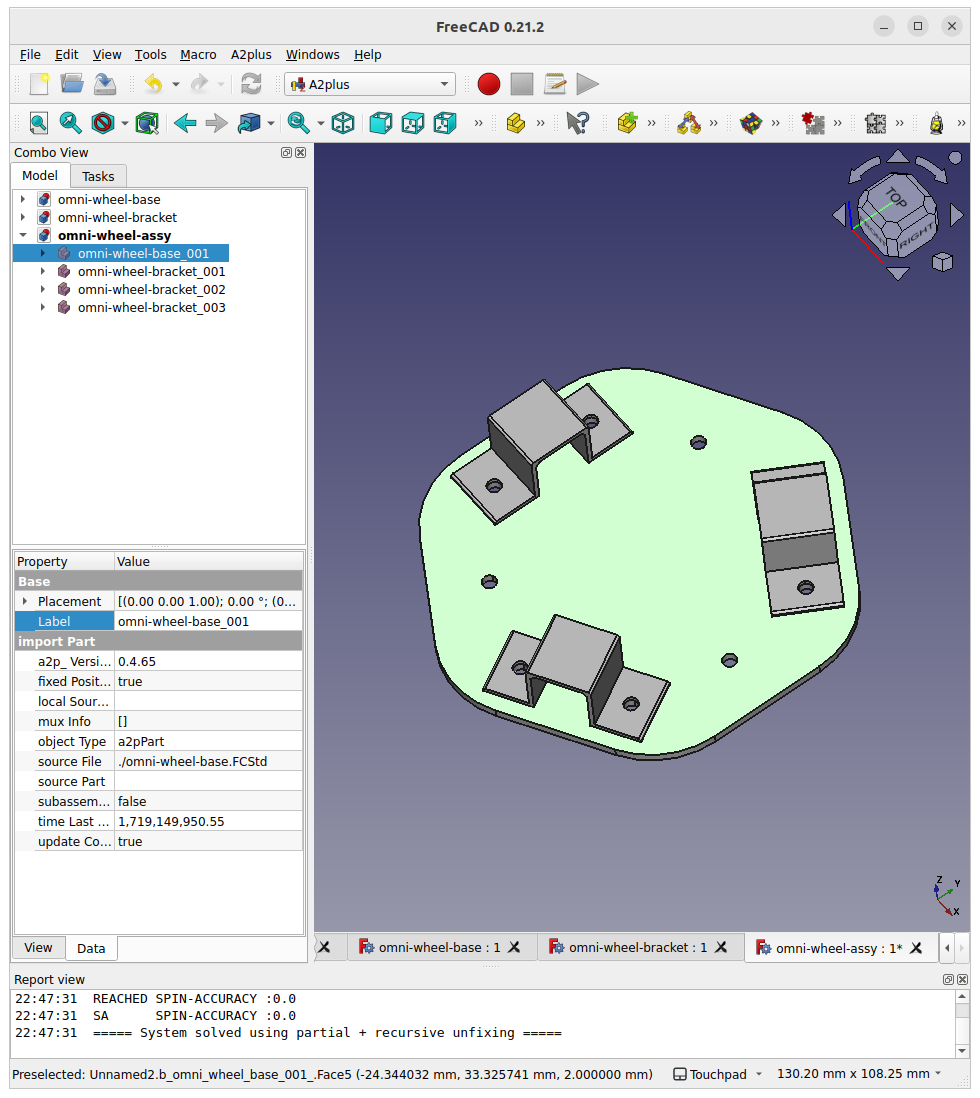Open a file using the folder icon
Viewport: 980px width, 1098px height.
click(71, 84)
